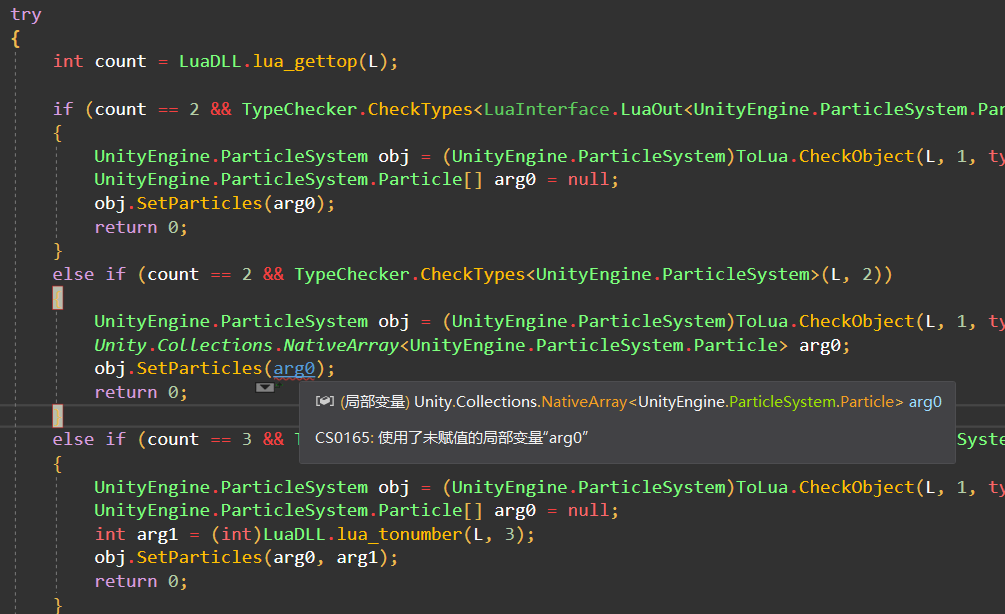Click orange NativeArray inside the tooltip
The image size is (1005, 614).
coord(584,402)
